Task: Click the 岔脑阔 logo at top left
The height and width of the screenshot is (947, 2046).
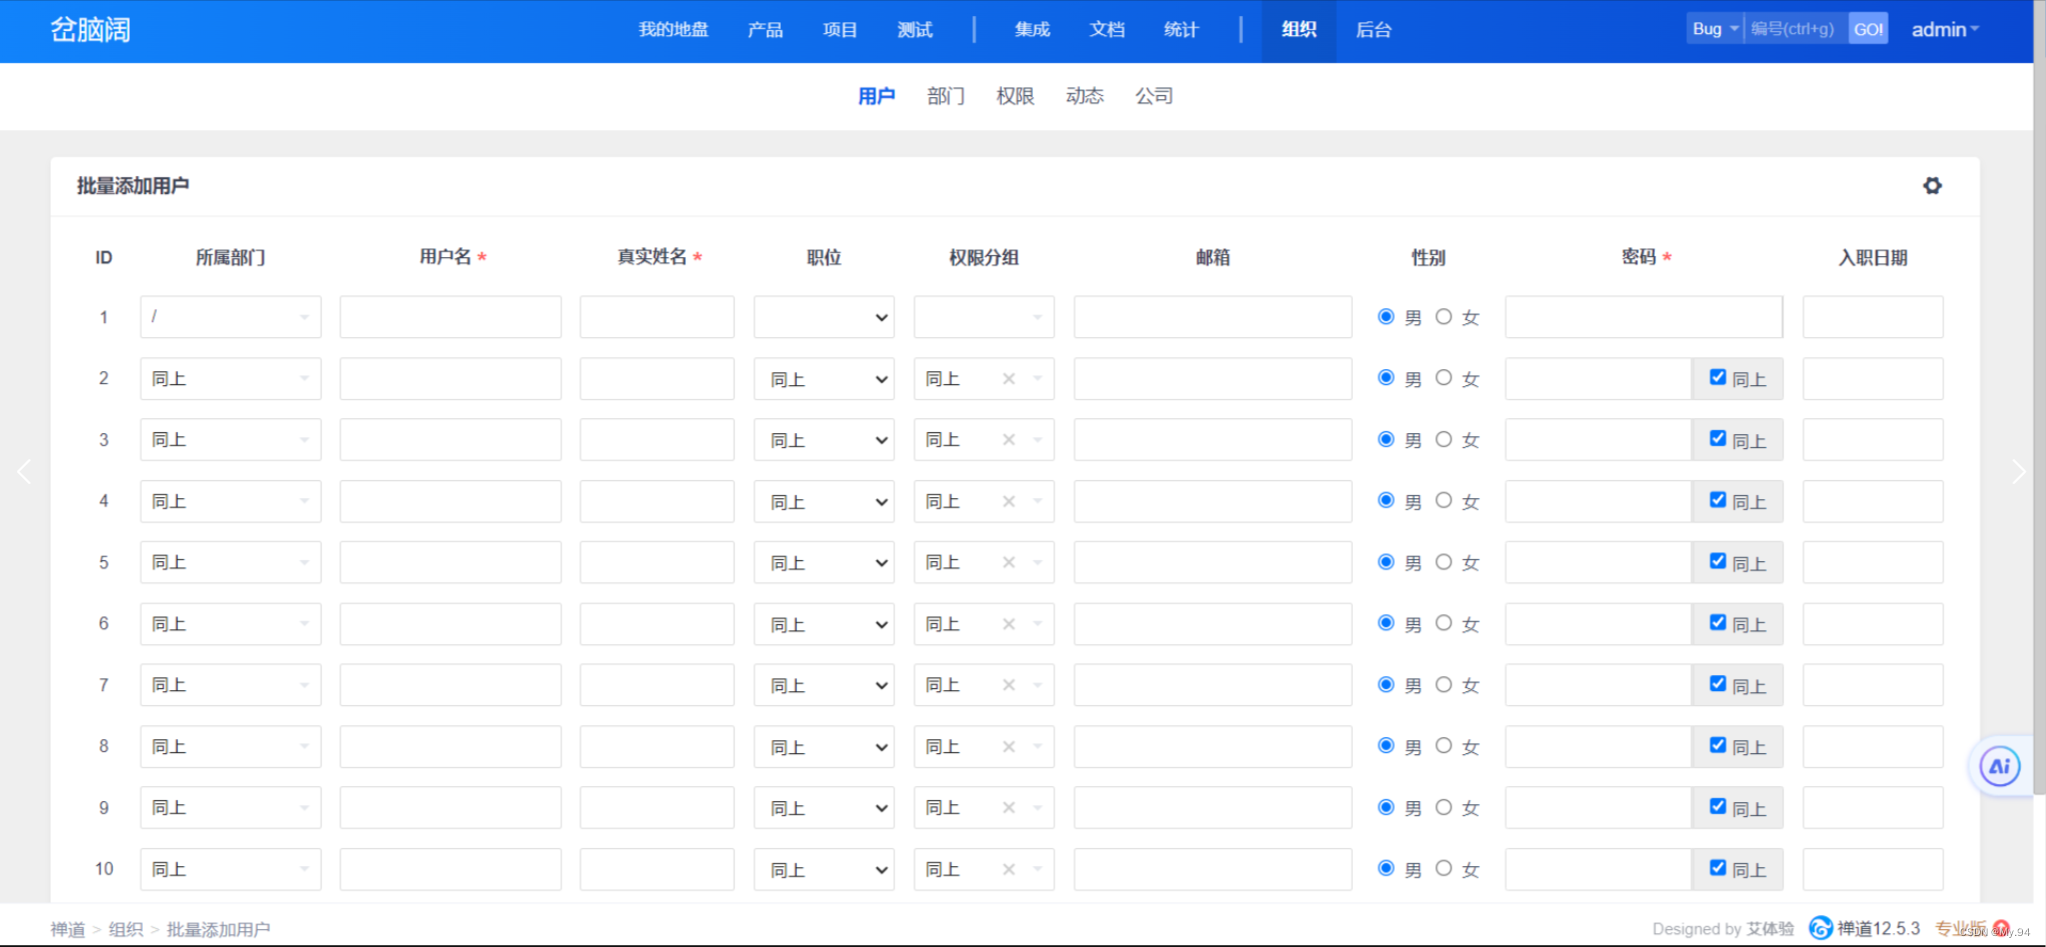Action: 90,29
